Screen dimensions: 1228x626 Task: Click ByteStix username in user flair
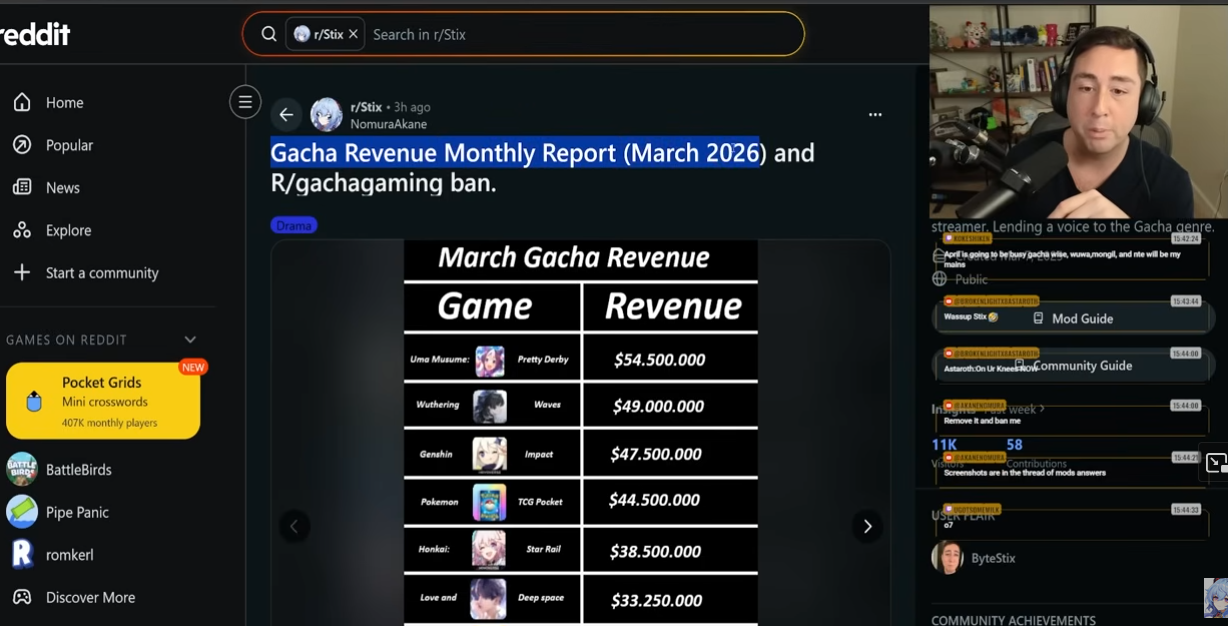pos(993,558)
